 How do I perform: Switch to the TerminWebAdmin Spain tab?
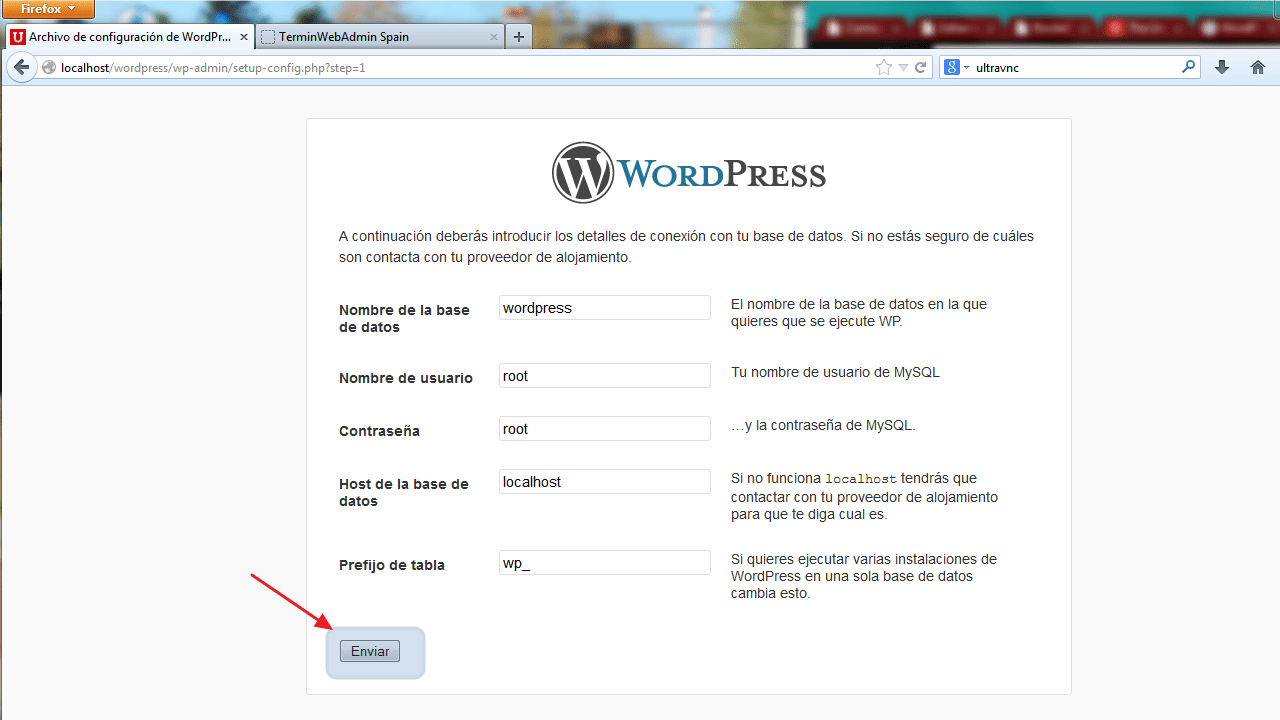pyautogui.click(x=380, y=37)
